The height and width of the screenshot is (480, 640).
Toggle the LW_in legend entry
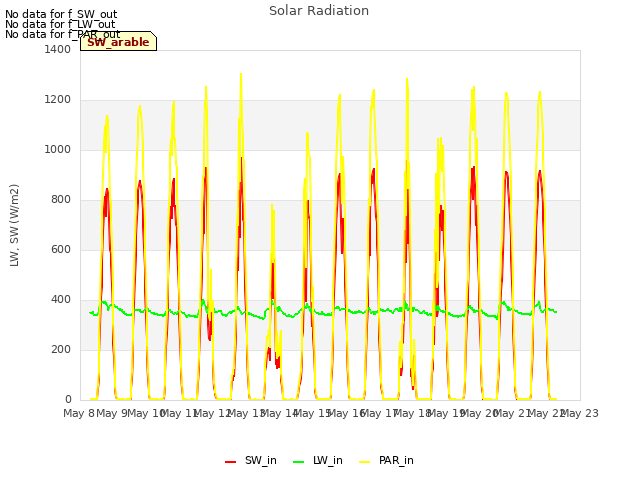point(318,460)
